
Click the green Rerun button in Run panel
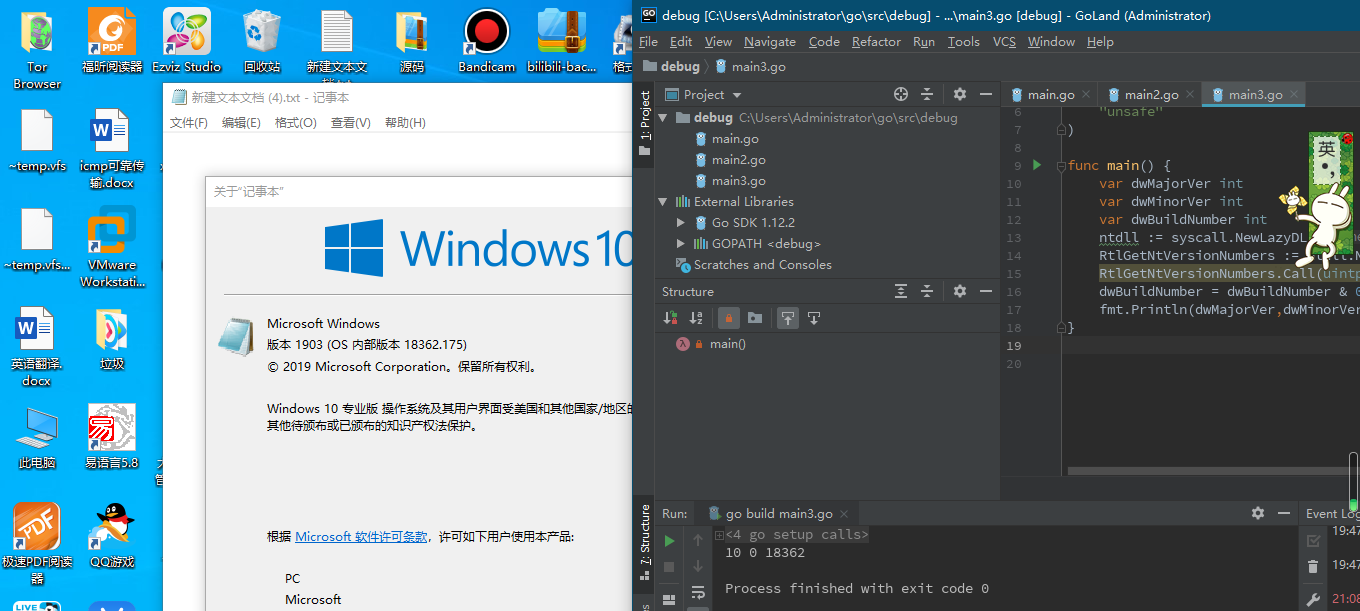point(669,541)
